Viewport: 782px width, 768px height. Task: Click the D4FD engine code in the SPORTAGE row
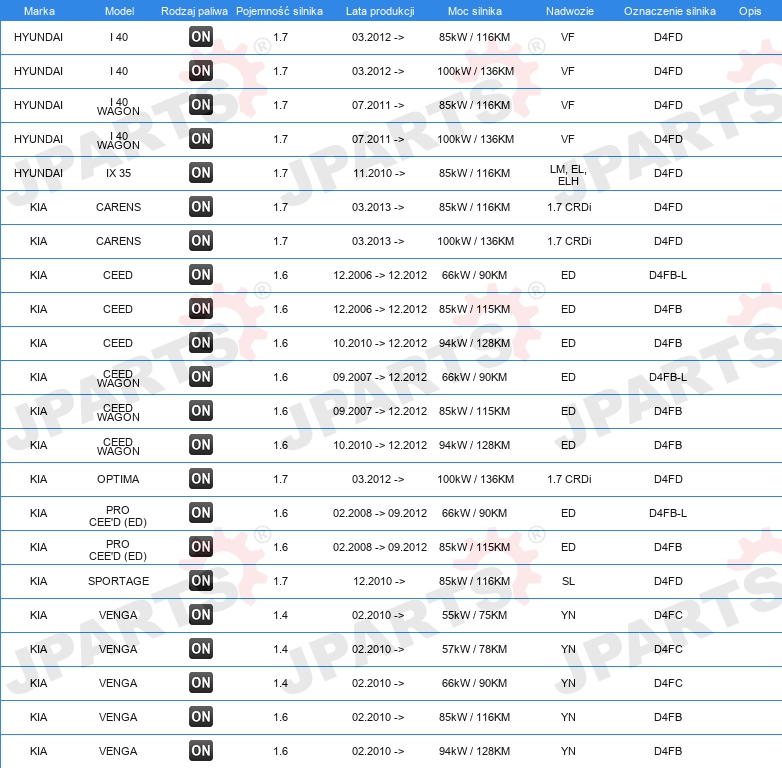coord(668,581)
